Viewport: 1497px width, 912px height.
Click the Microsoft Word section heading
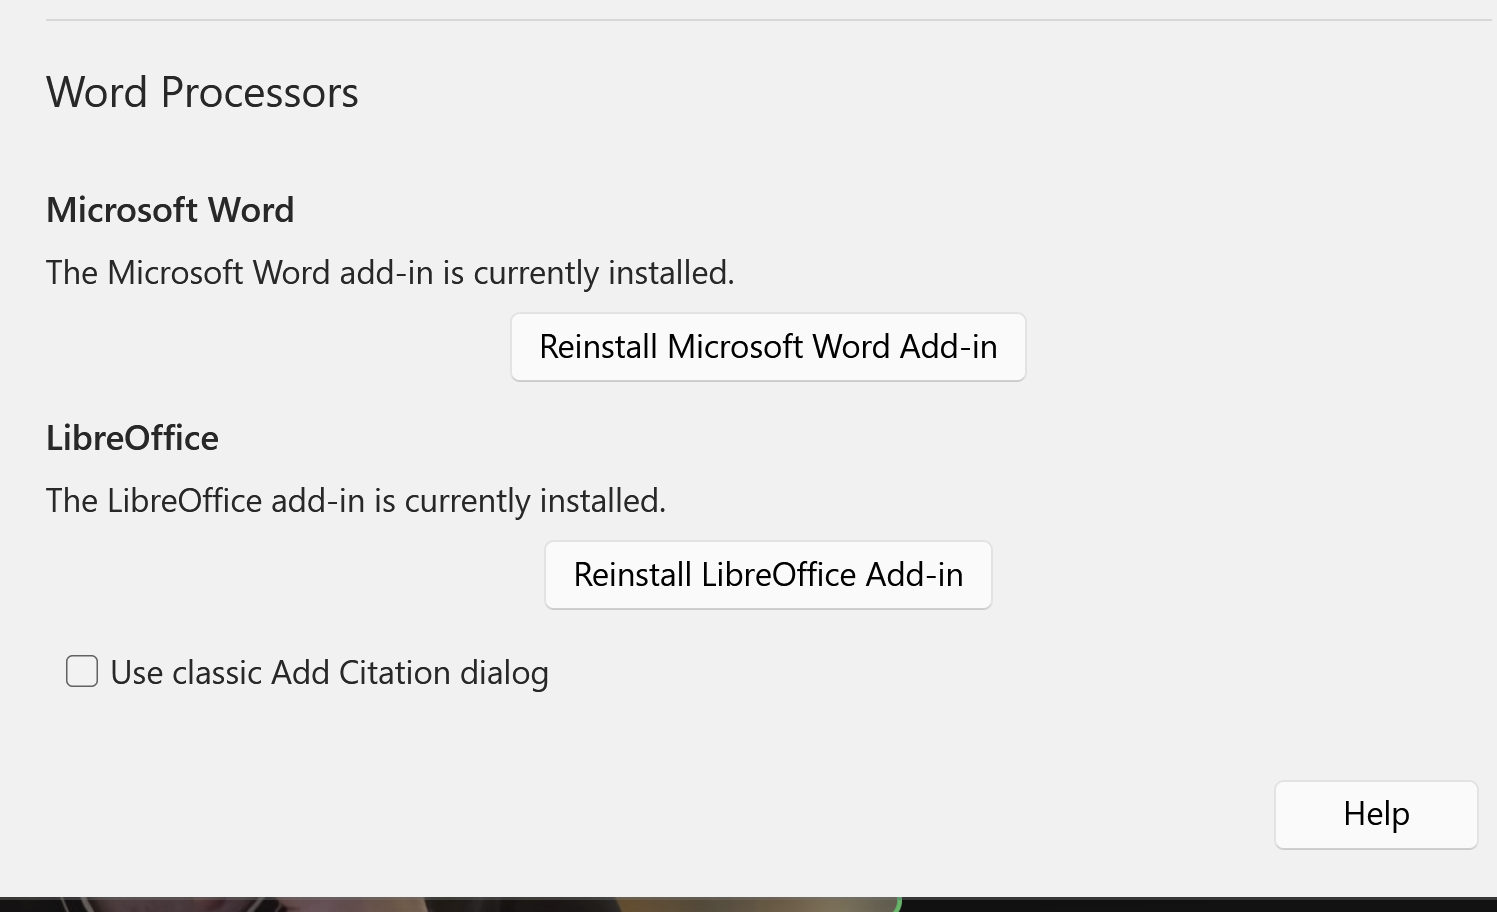(170, 210)
